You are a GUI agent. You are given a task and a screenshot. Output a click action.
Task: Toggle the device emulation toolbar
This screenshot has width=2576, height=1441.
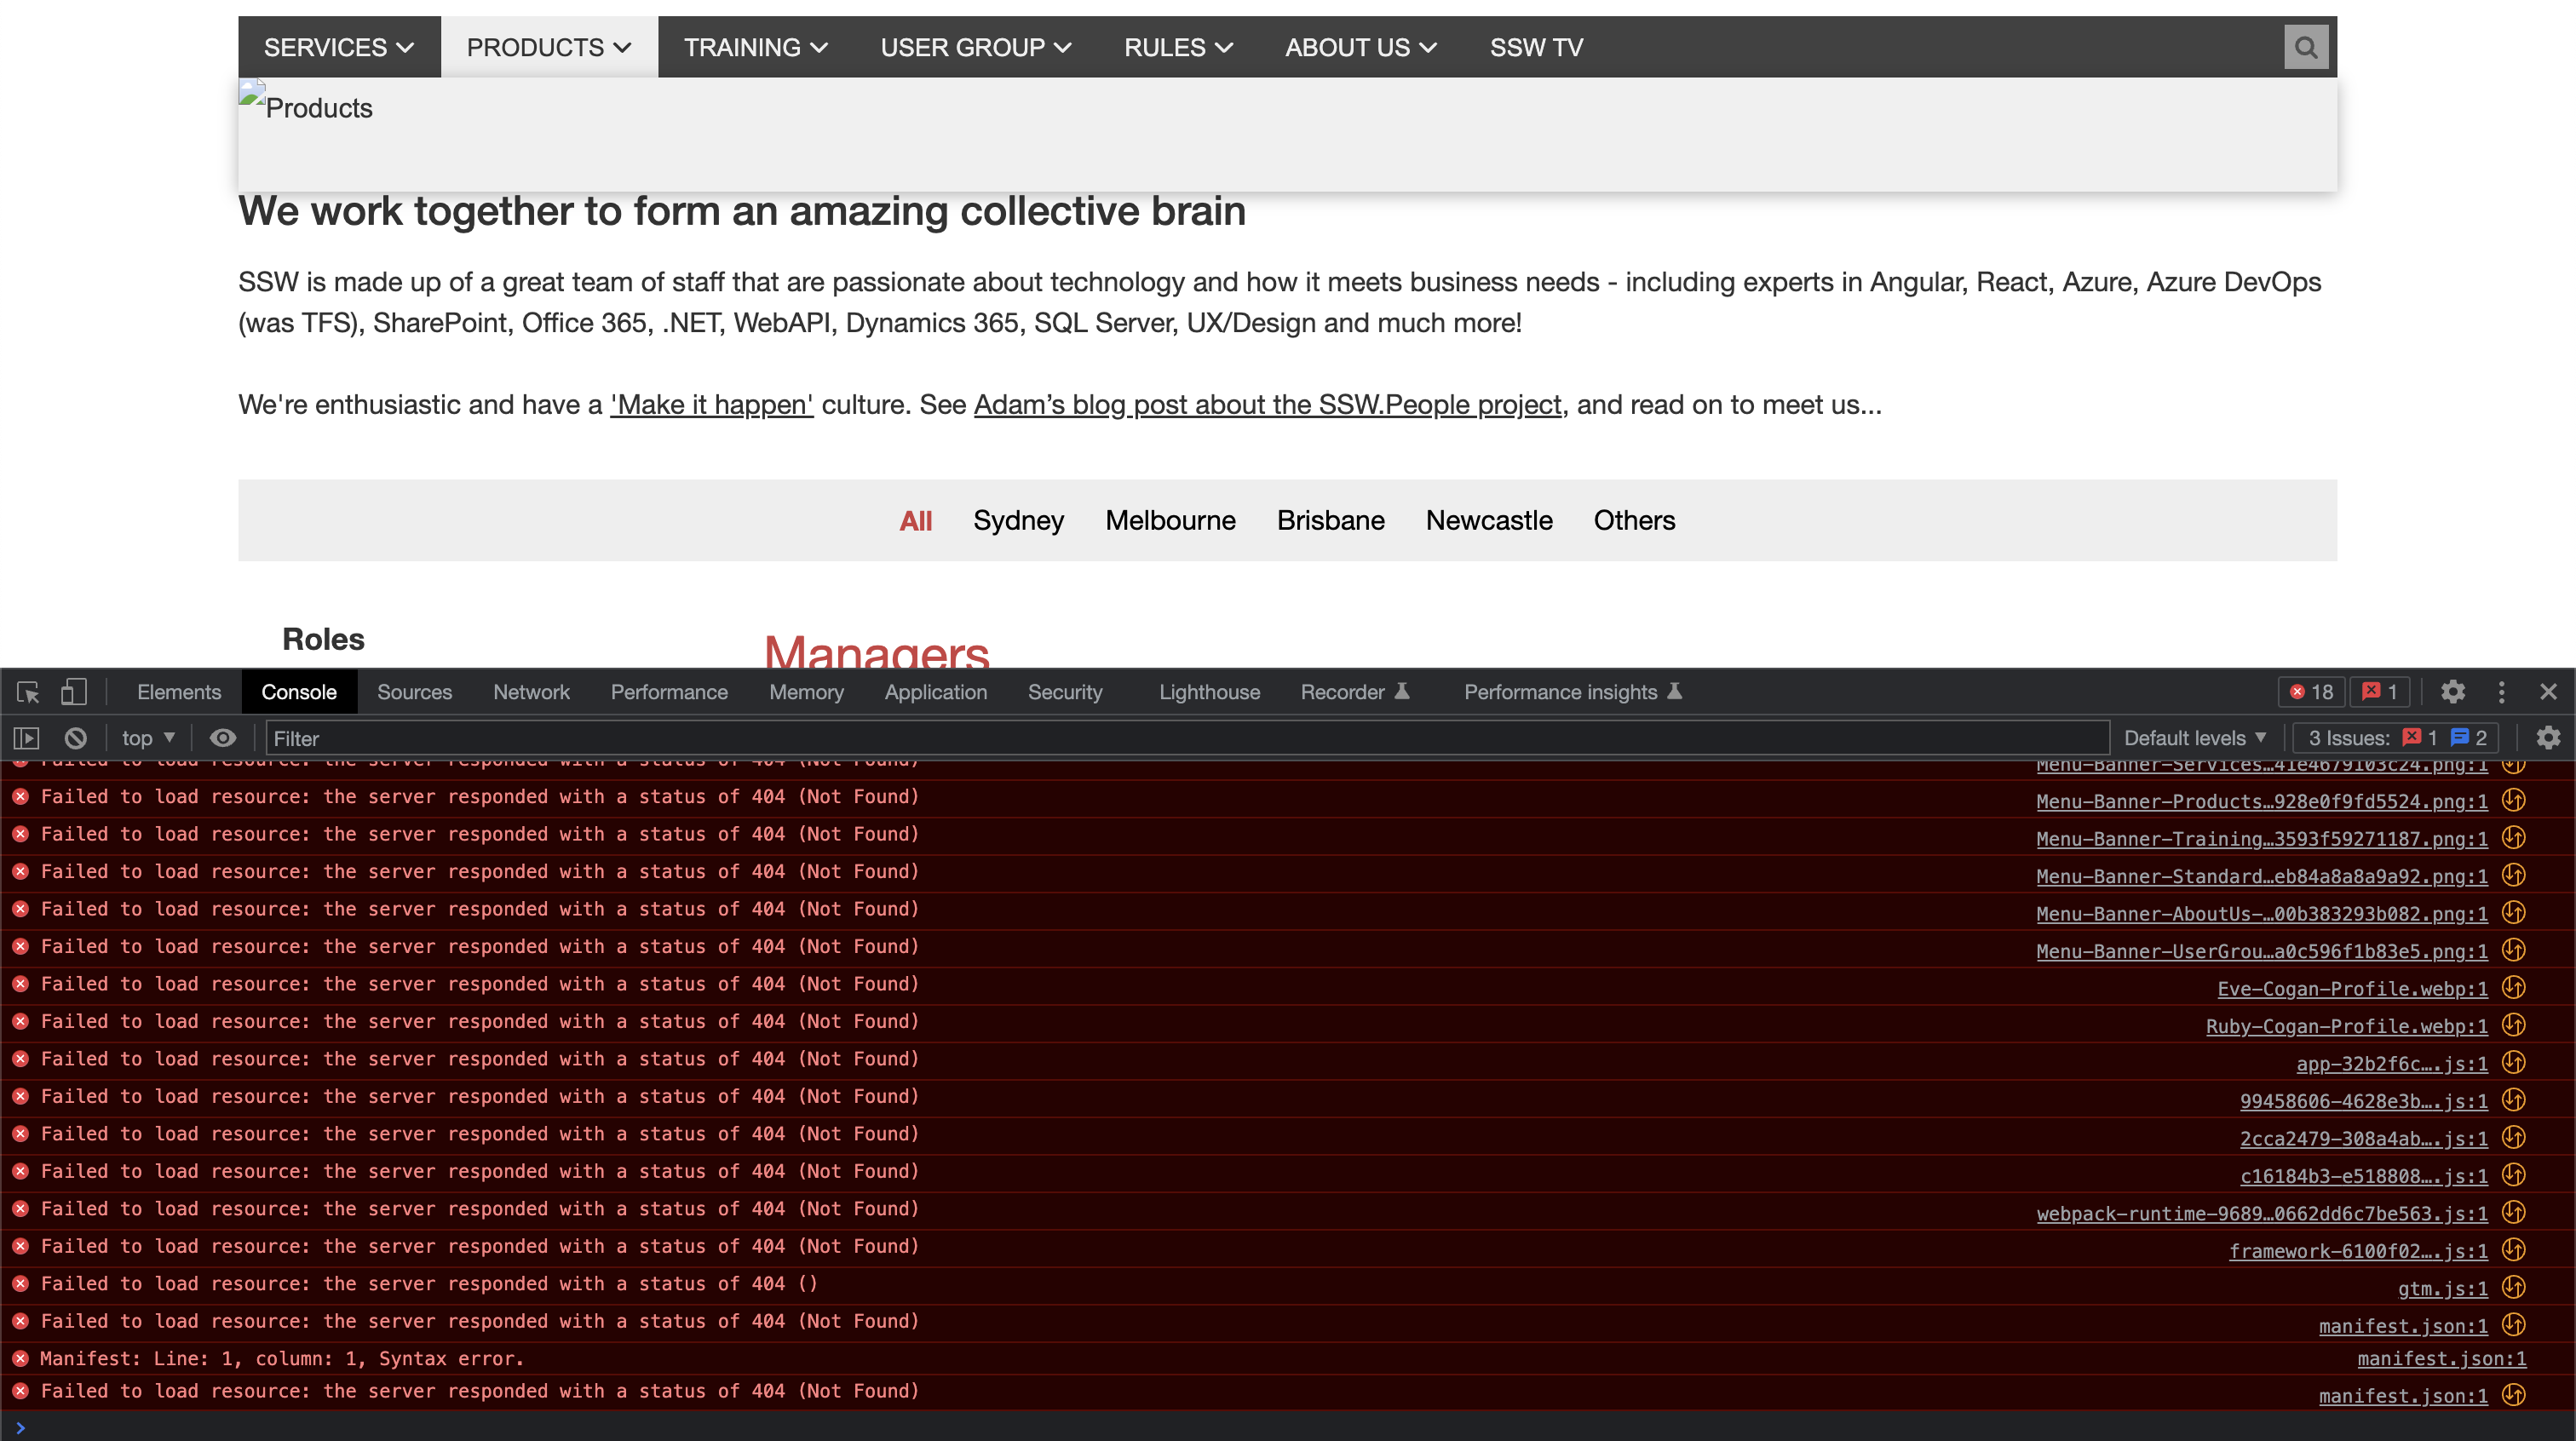tap(74, 692)
